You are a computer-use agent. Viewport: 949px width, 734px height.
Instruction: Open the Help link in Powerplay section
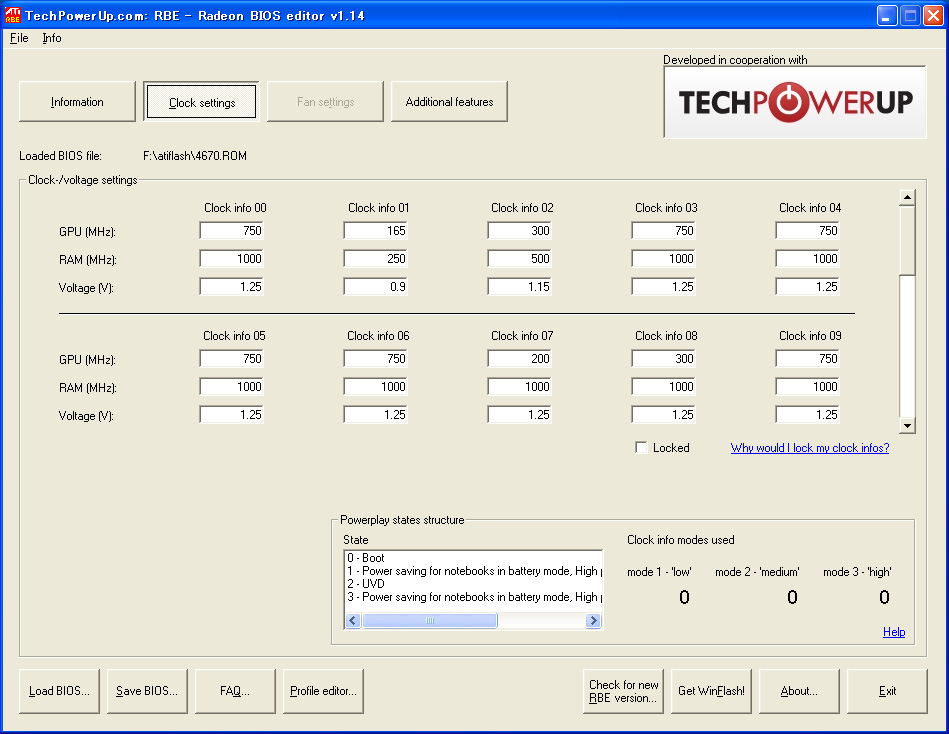point(893,632)
